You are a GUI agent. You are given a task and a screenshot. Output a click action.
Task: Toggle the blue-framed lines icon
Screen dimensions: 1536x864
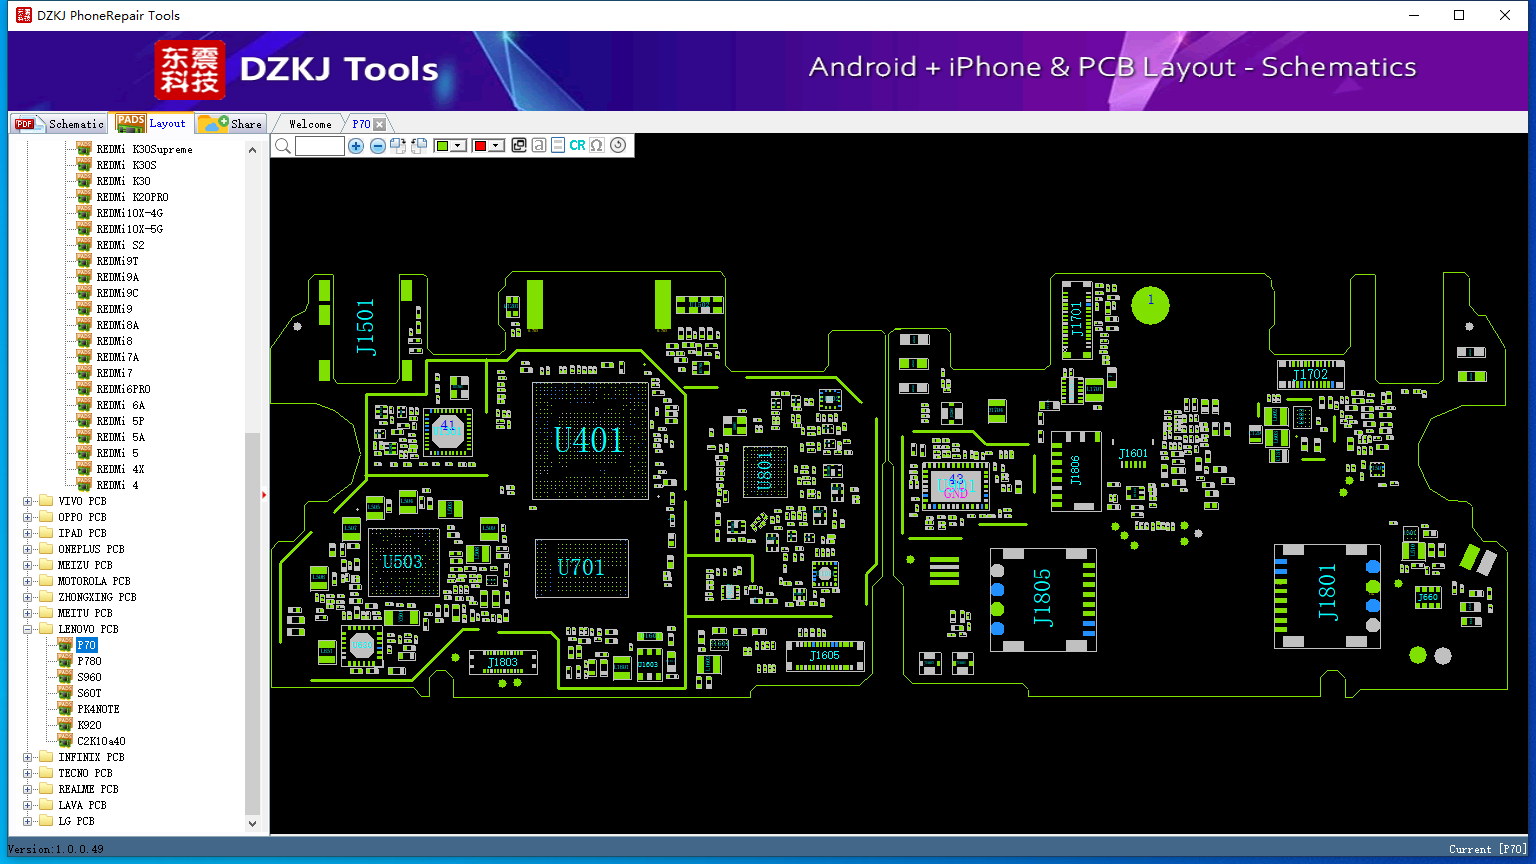coord(558,146)
